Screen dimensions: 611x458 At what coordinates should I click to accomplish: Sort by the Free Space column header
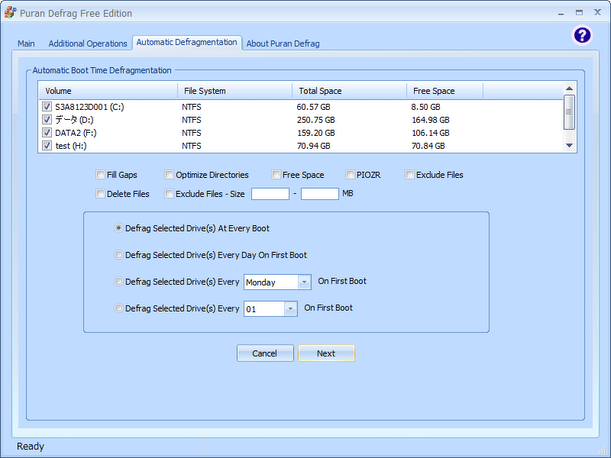pyautogui.click(x=445, y=91)
